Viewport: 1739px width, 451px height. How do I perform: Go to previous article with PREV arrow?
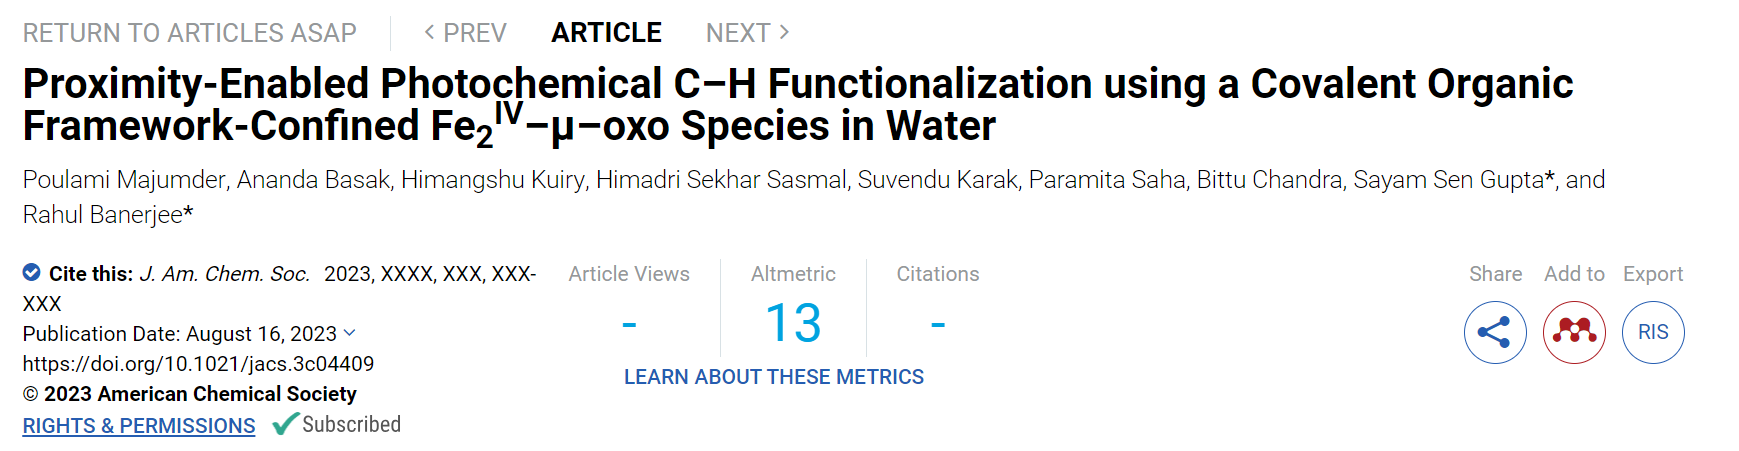465,33
